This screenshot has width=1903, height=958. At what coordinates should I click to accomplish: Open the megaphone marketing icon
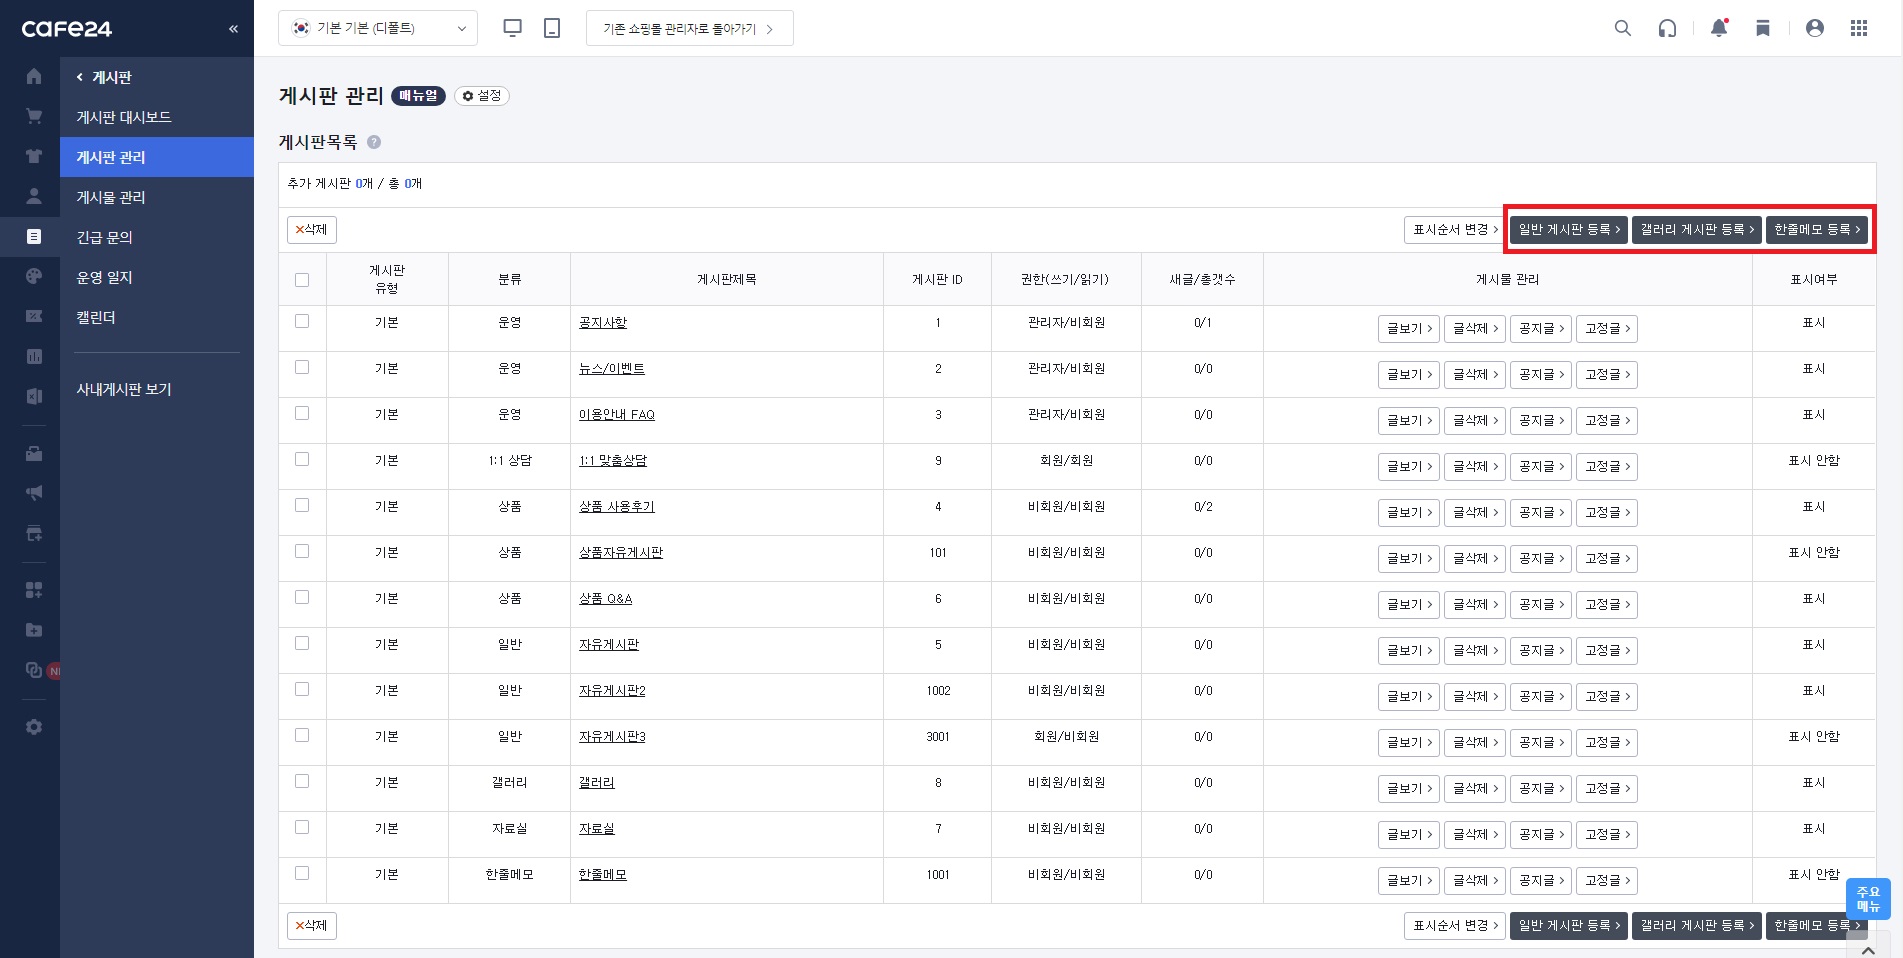point(34,493)
